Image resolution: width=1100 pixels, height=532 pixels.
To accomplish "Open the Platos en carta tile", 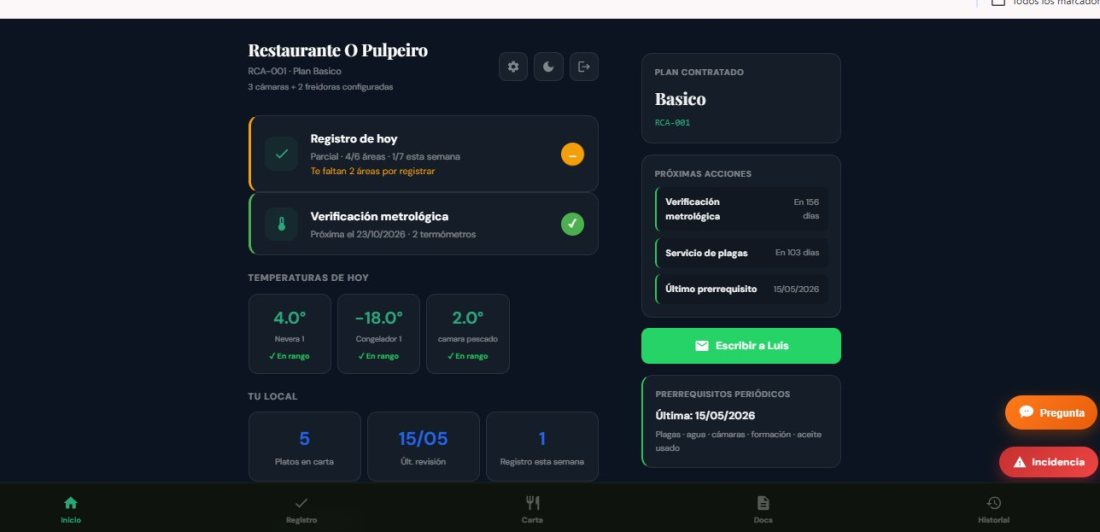I will pos(304,447).
